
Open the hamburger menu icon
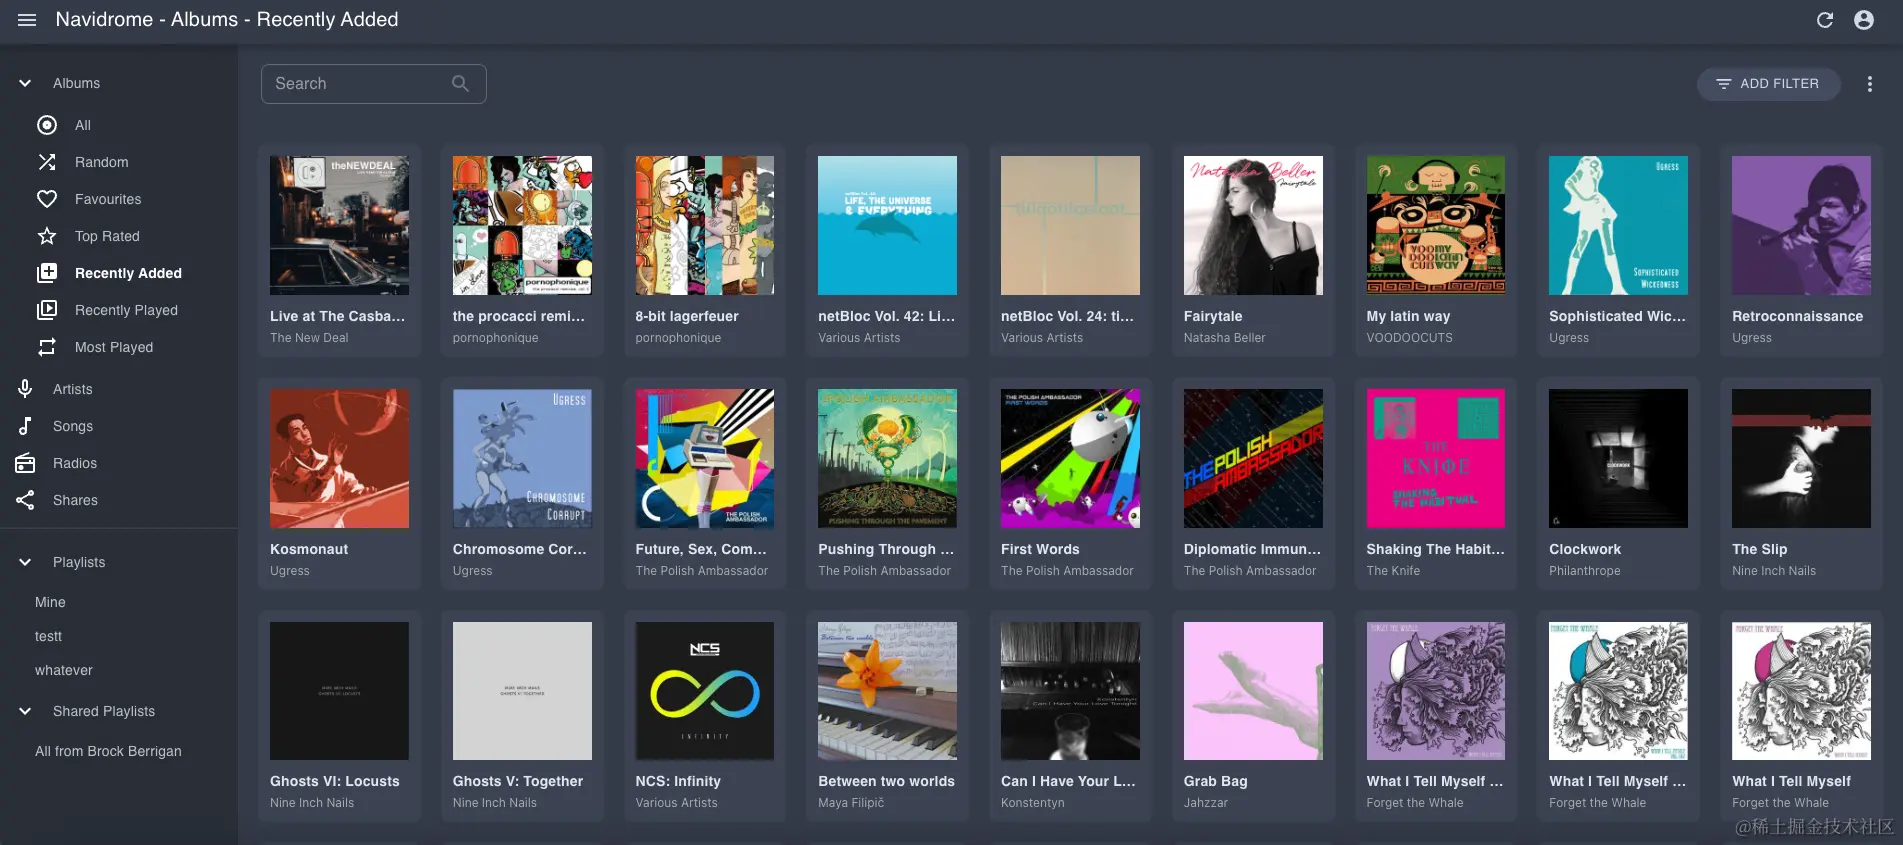tap(27, 20)
